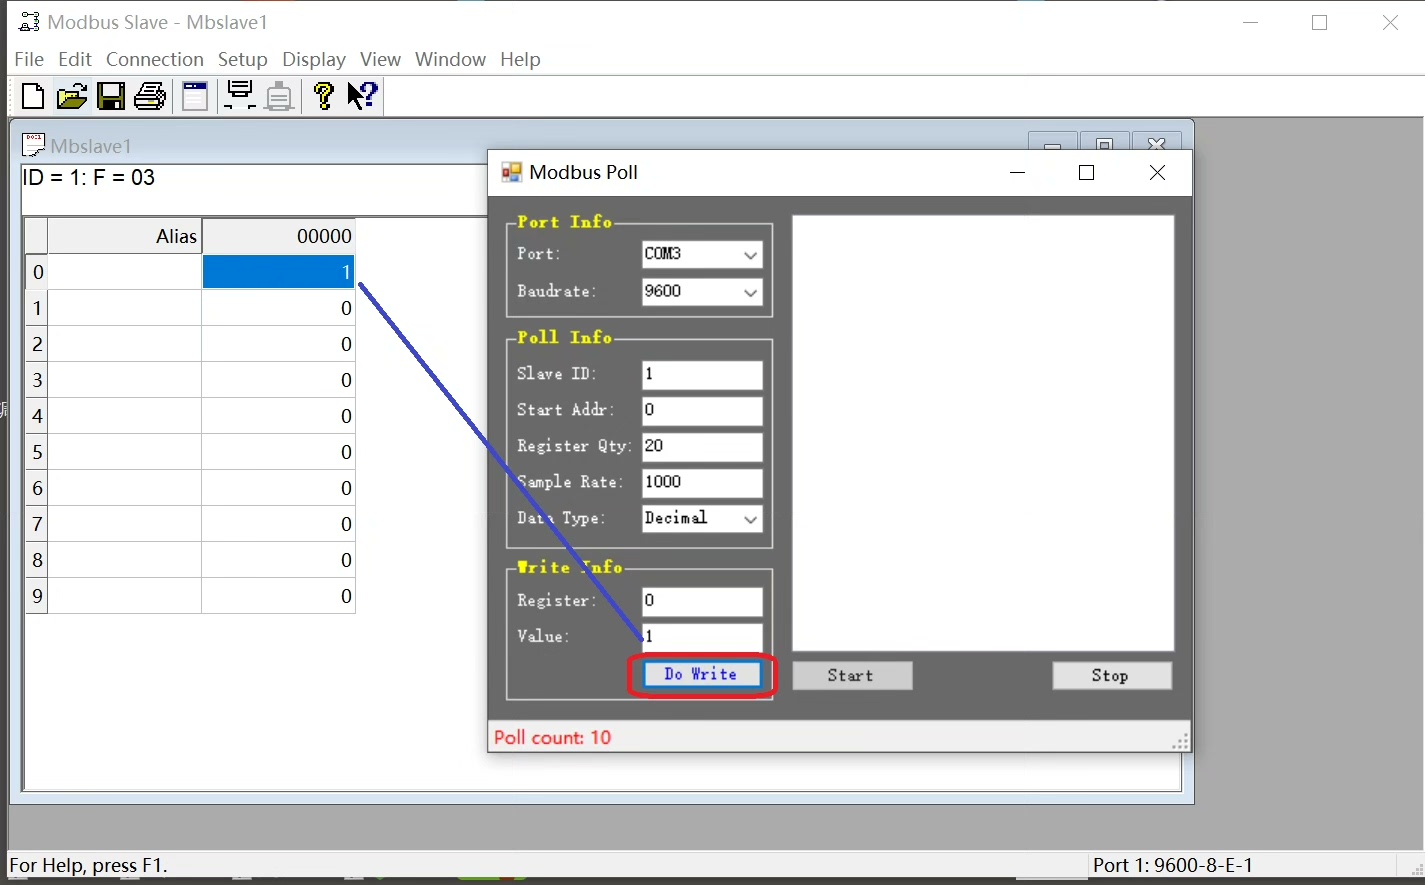
Task: Click the Start polling button
Action: [x=852, y=676]
